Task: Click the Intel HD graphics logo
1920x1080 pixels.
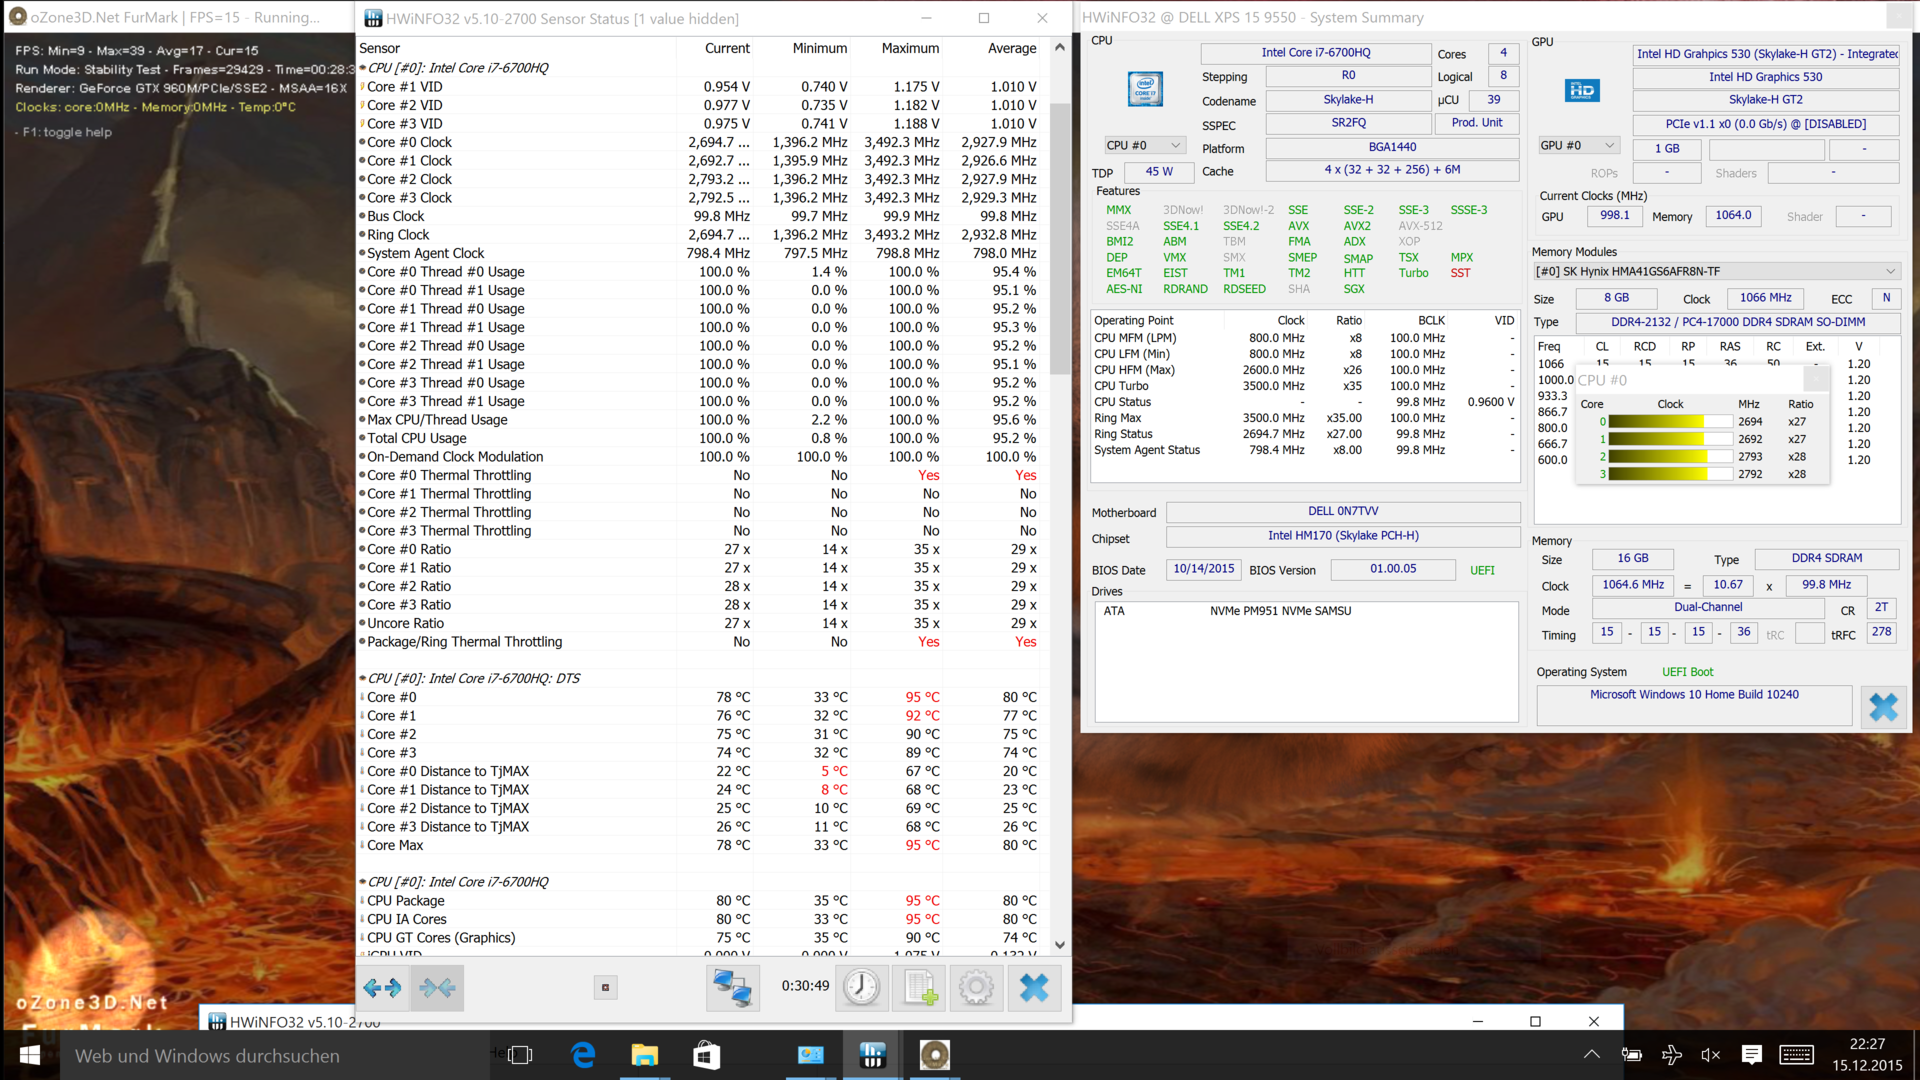Action: click(1581, 91)
